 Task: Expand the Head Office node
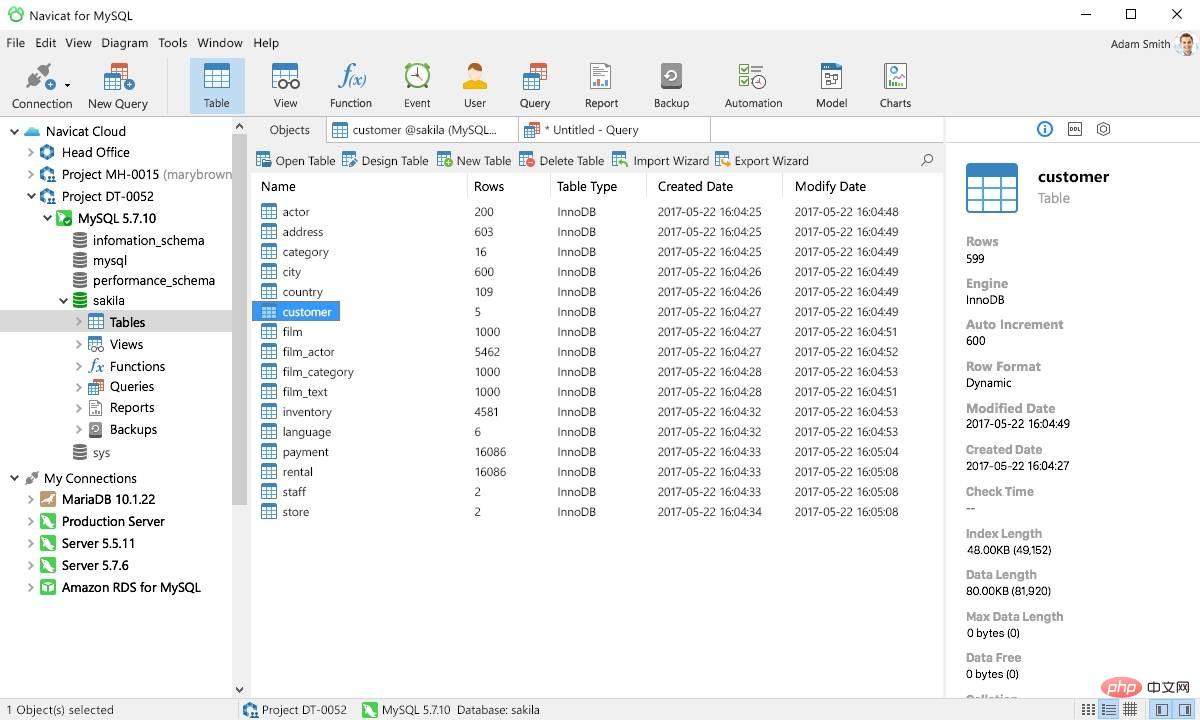(30, 153)
